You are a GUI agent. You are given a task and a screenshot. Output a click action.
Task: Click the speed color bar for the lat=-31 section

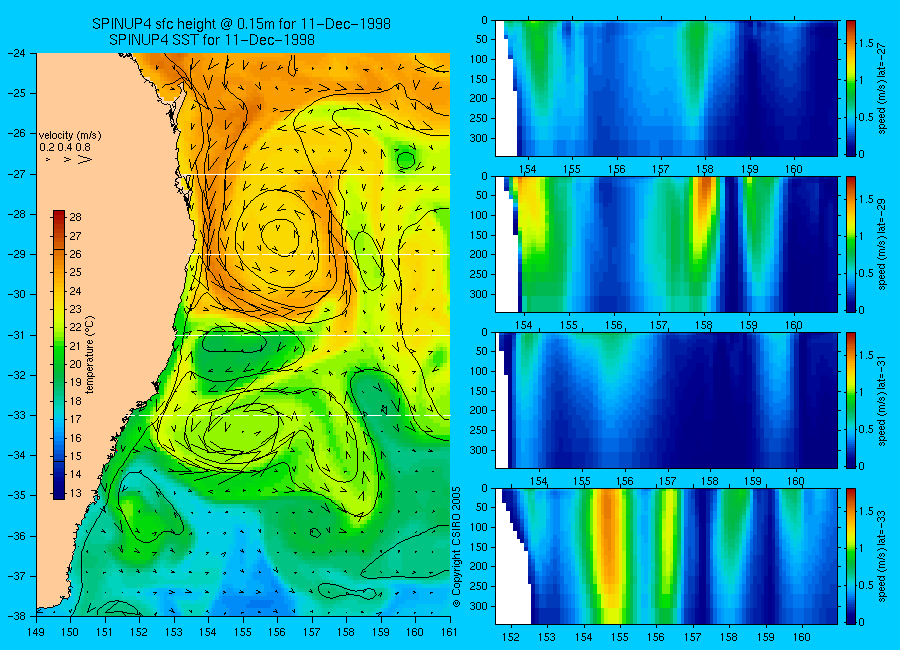[x=850, y=400]
